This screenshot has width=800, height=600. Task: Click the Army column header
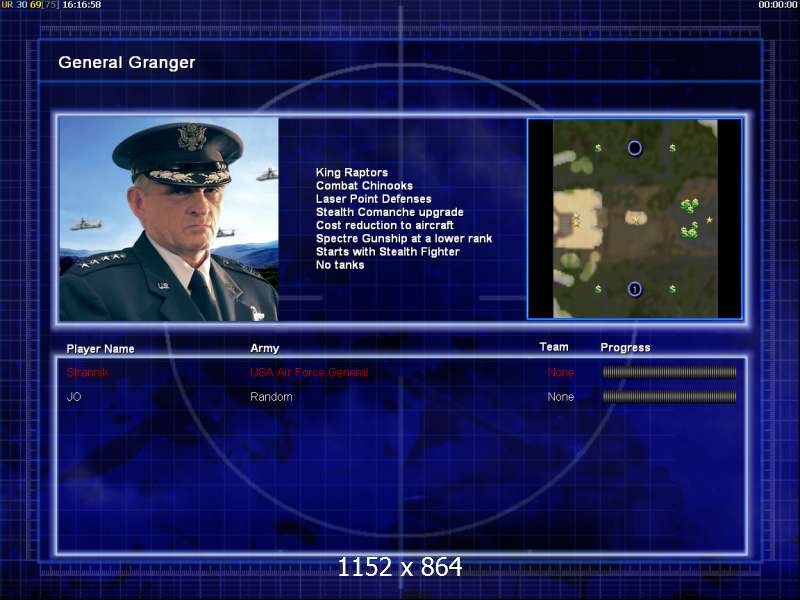265,348
